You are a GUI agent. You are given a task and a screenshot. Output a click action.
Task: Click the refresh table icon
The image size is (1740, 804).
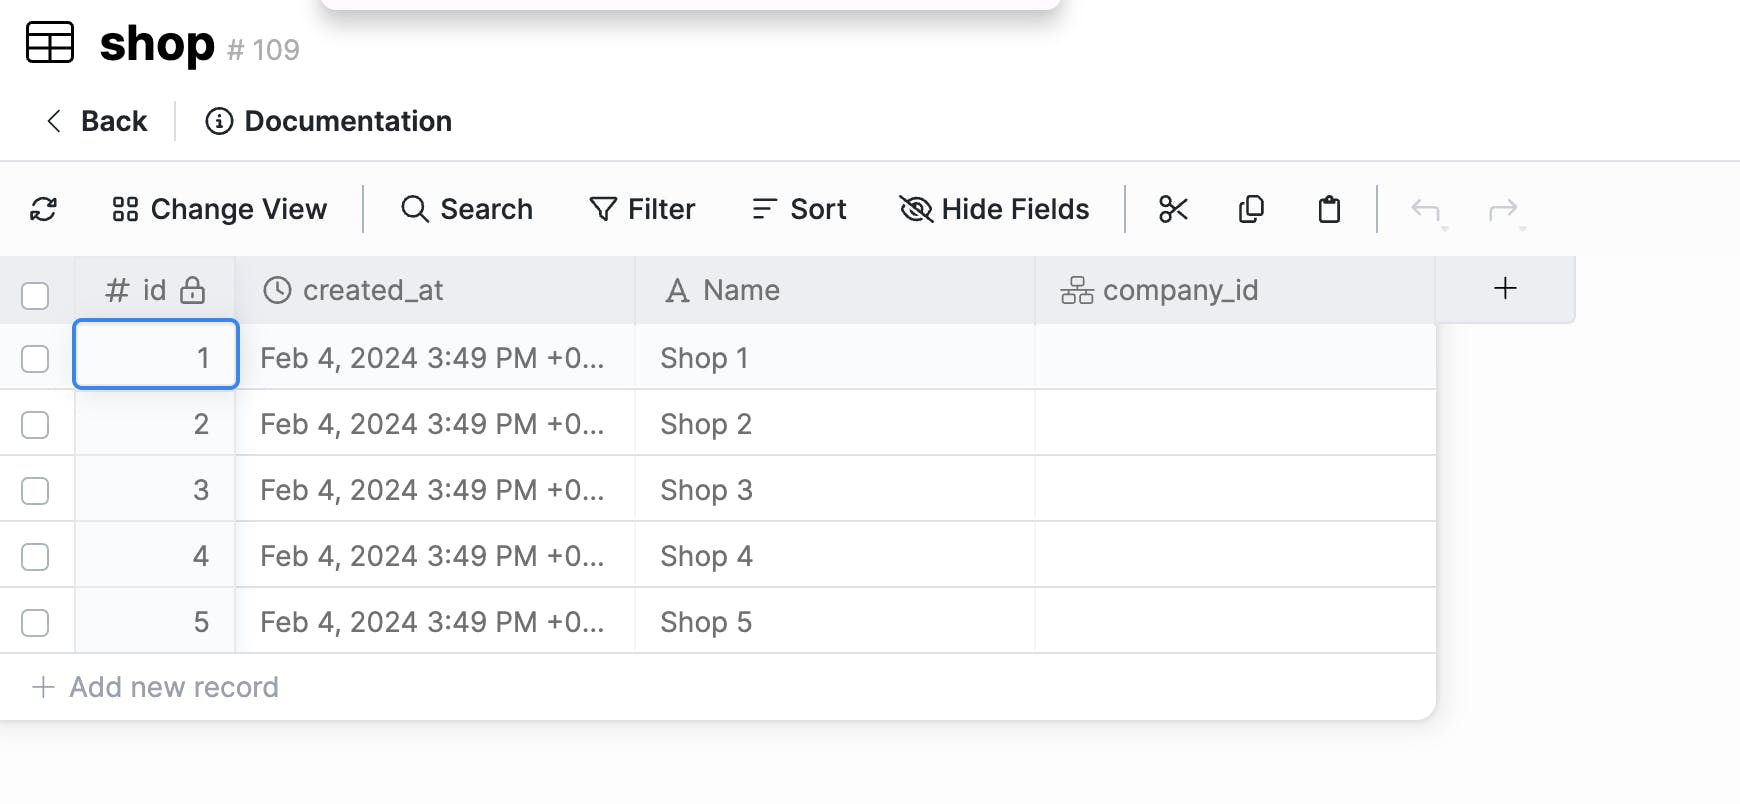pos(43,209)
